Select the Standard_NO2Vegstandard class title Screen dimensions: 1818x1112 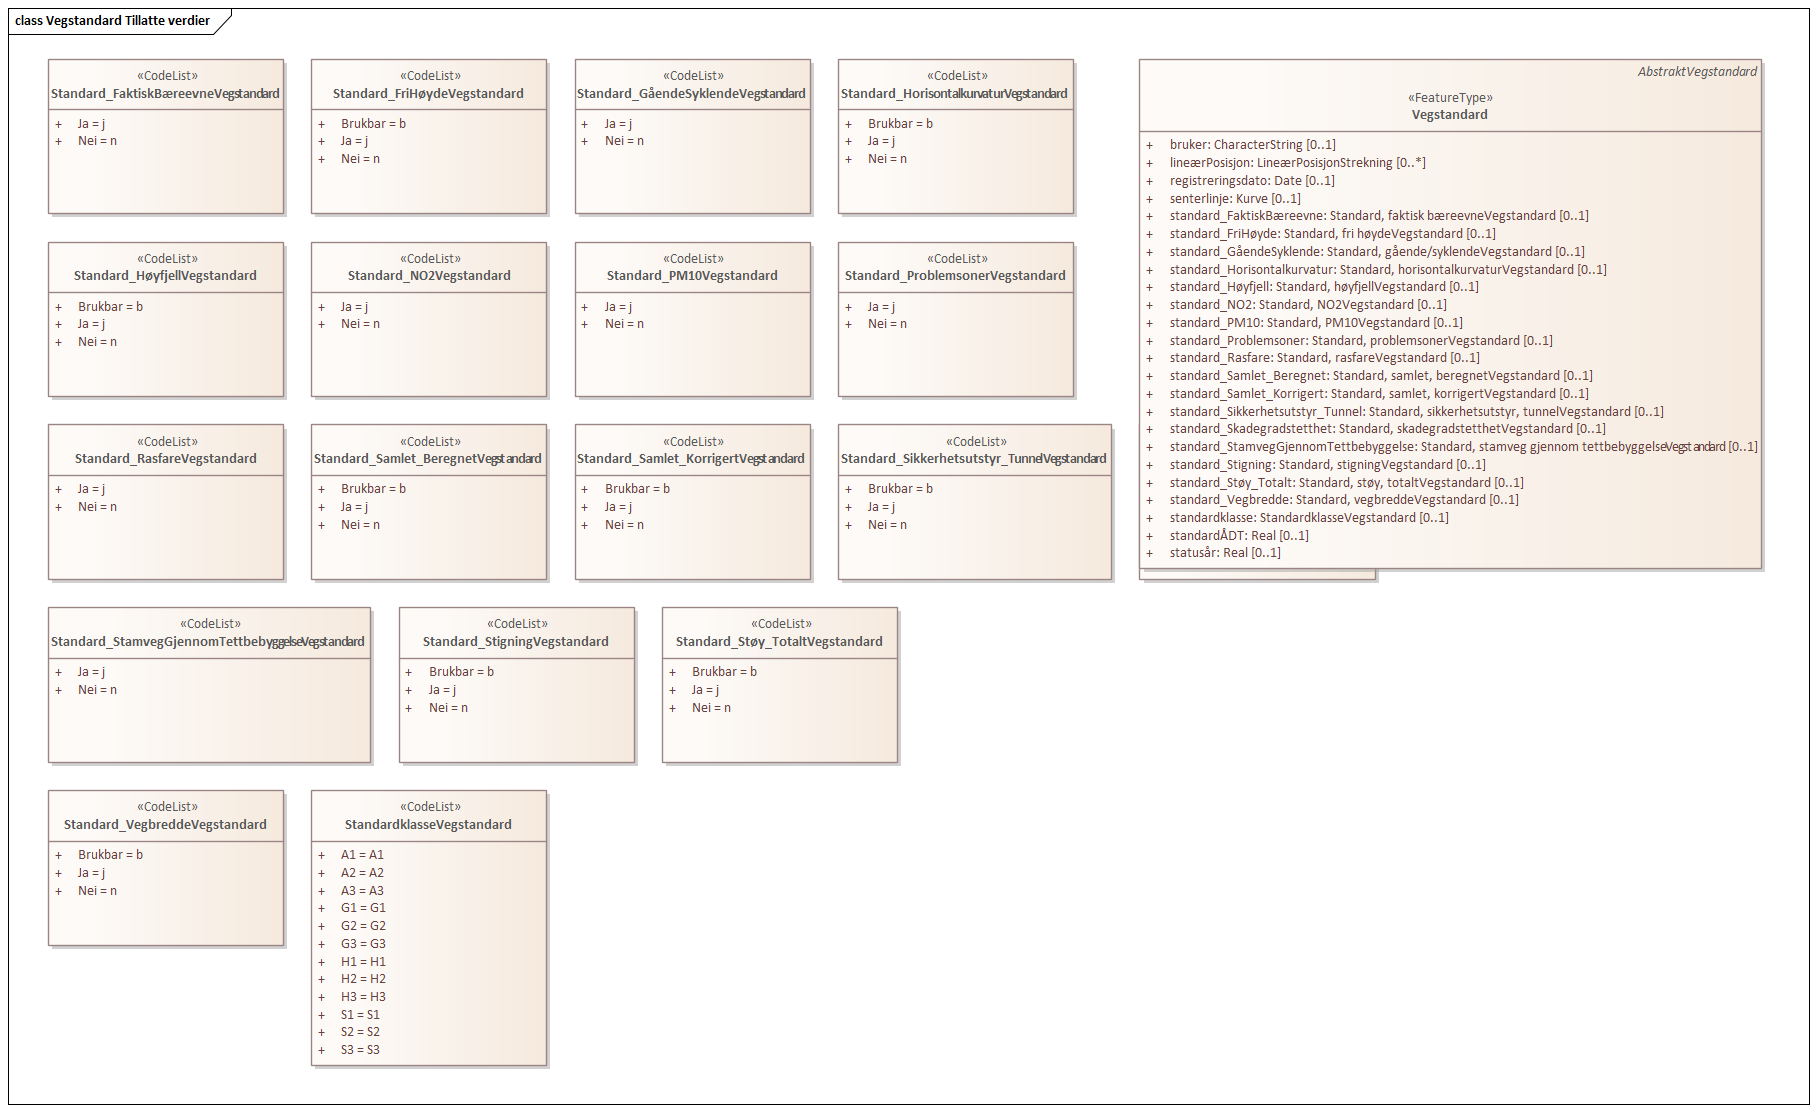coord(429,276)
